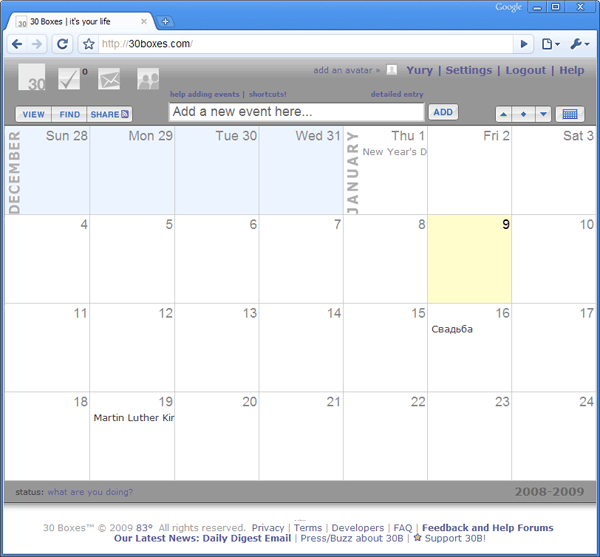Open the FAQ footer link
This screenshot has width=600, height=557.
(403, 528)
